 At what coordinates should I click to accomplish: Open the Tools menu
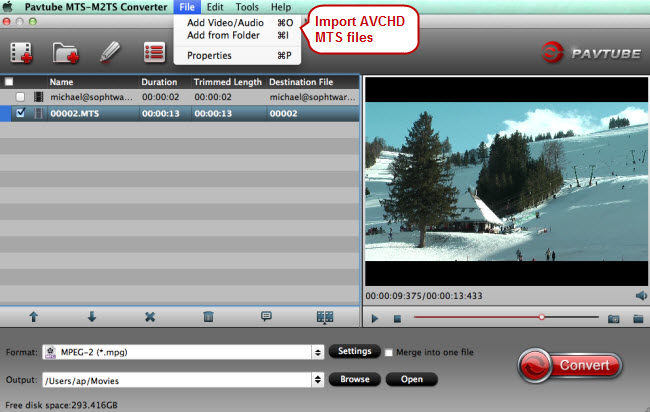[x=247, y=7]
